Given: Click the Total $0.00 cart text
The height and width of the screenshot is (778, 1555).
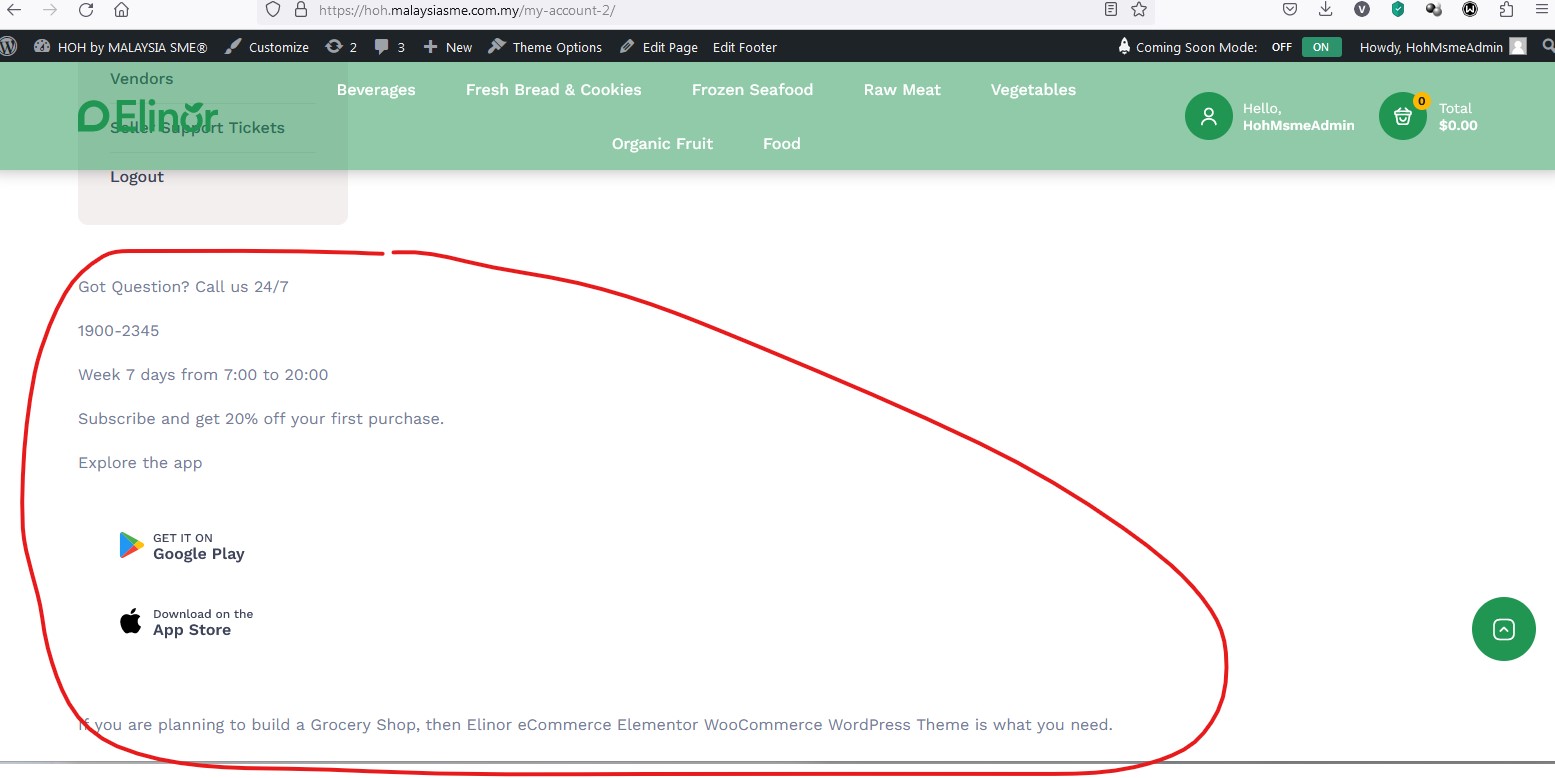Looking at the screenshot, I should click(1458, 117).
